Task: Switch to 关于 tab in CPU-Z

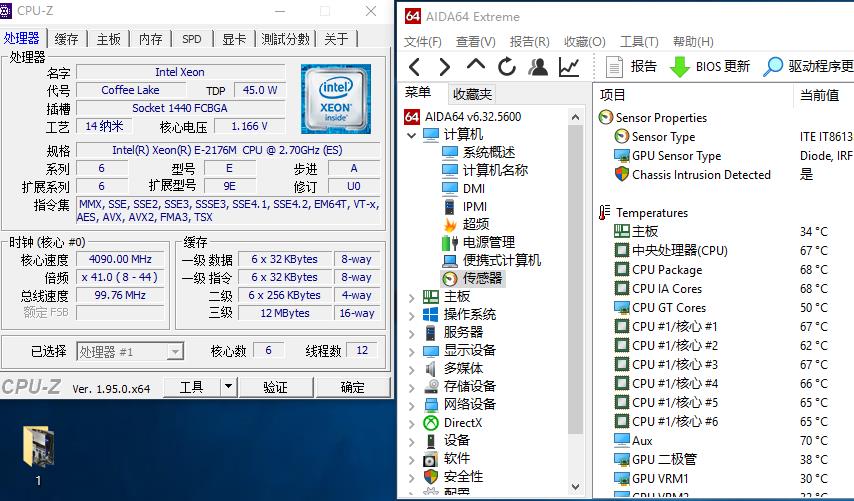Action: pos(336,39)
